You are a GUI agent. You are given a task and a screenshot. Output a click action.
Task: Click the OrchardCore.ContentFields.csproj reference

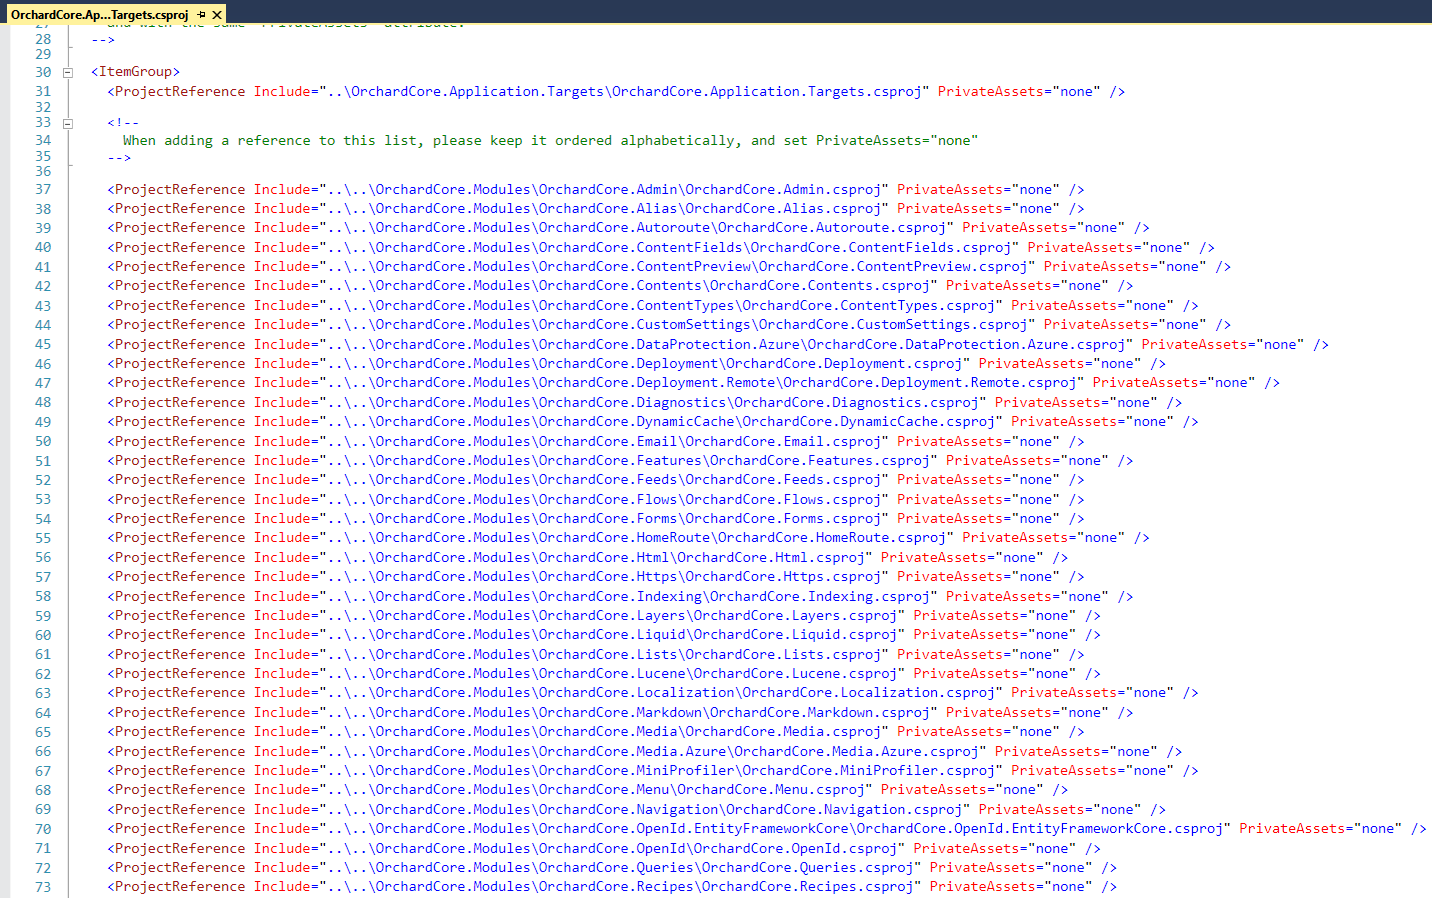(661, 247)
